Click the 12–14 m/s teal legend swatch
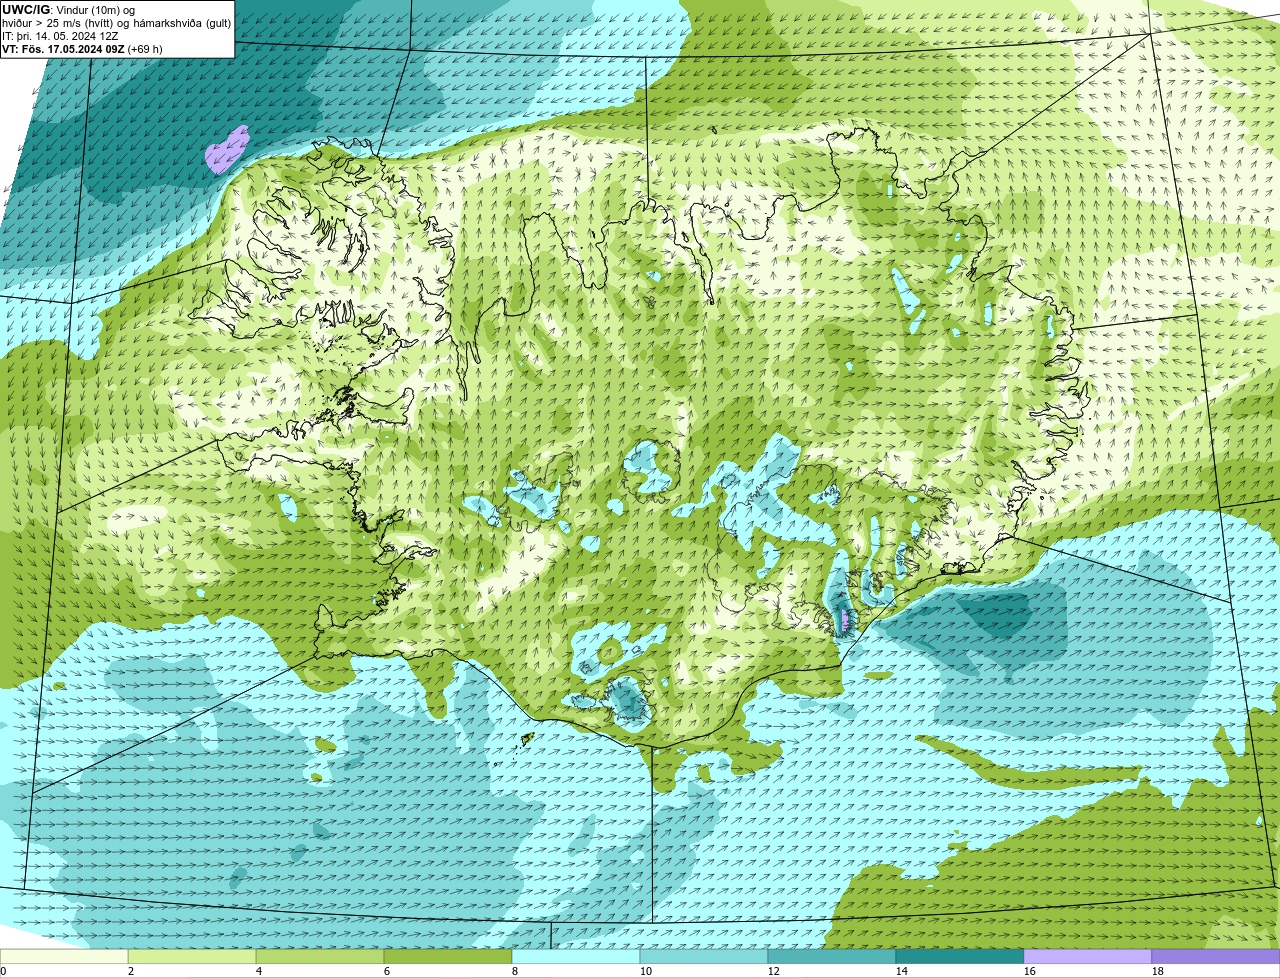 pos(832,956)
